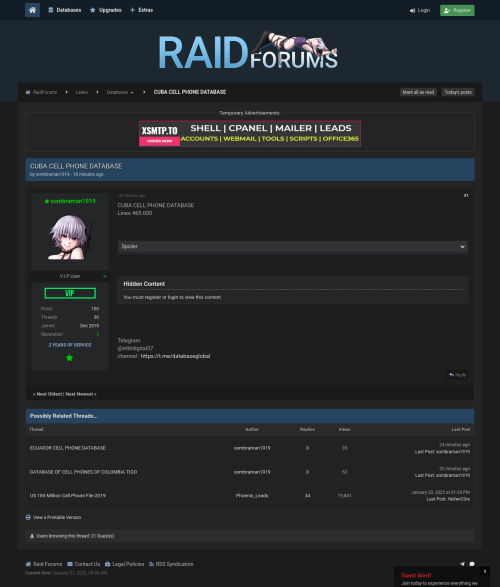This screenshot has width=500, height=587.
Task: Click the printer icon for printable version
Action: [28, 517]
